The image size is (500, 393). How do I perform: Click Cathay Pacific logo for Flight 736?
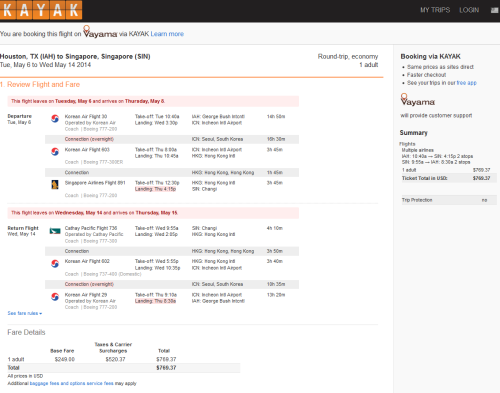tap(55, 231)
